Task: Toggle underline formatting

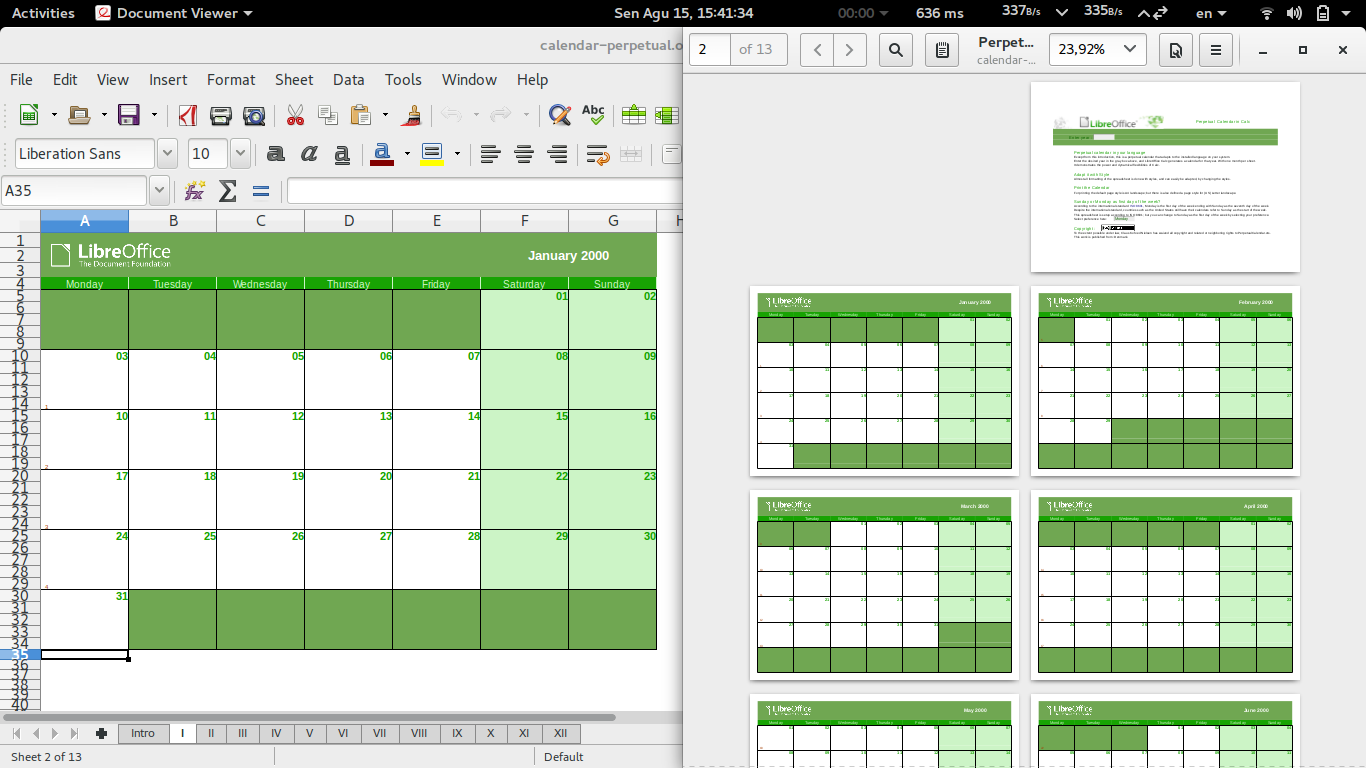Action: [342, 153]
